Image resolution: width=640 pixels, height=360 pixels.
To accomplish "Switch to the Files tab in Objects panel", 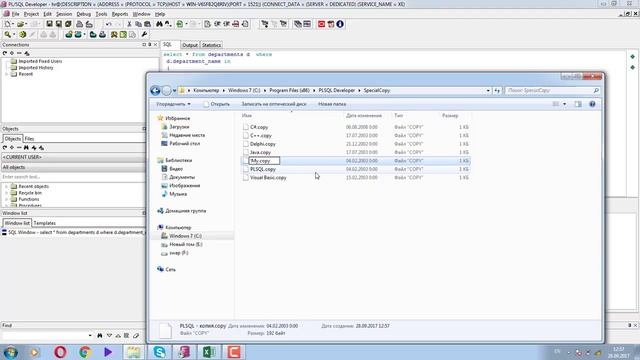I will 29,139.
